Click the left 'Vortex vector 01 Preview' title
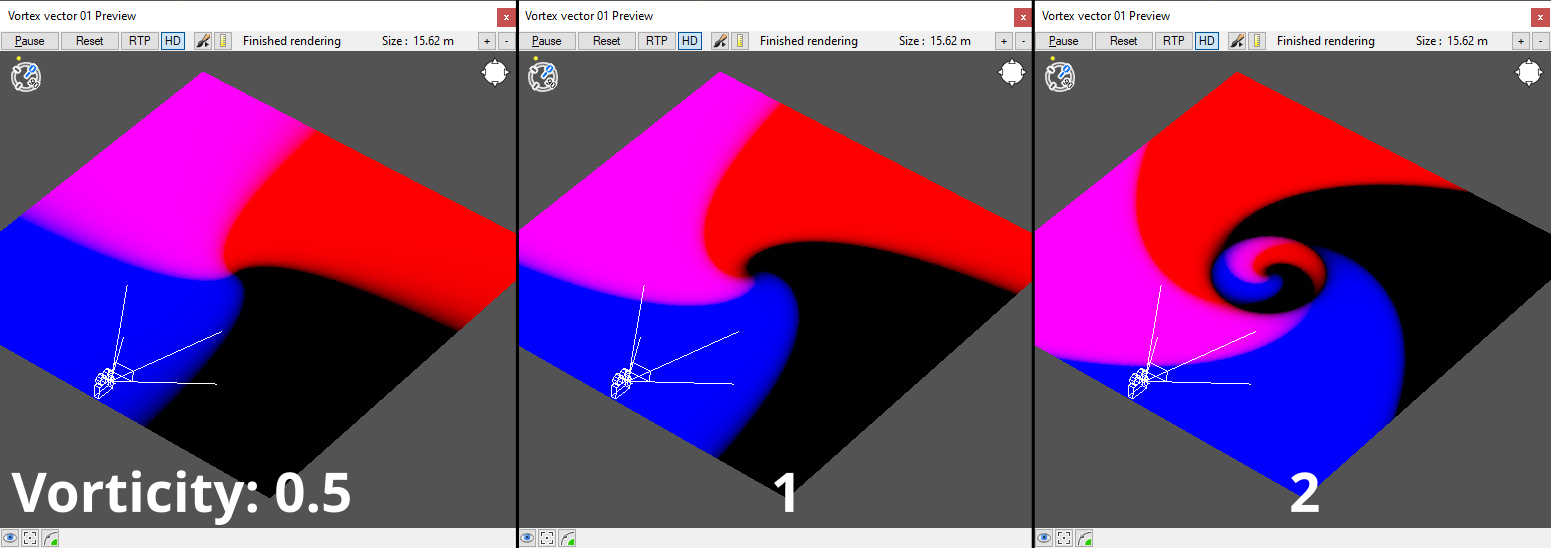The width and height of the screenshot is (1551, 548). click(x=72, y=16)
